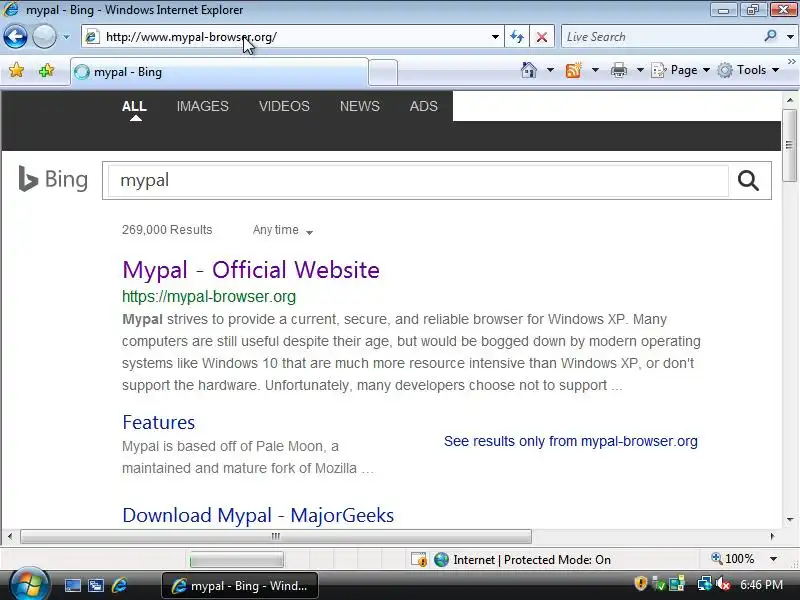This screenshot has width=800, height=600.
Task: Click mypal - Bing taskbar button
Action: click(x=240, y=586)
